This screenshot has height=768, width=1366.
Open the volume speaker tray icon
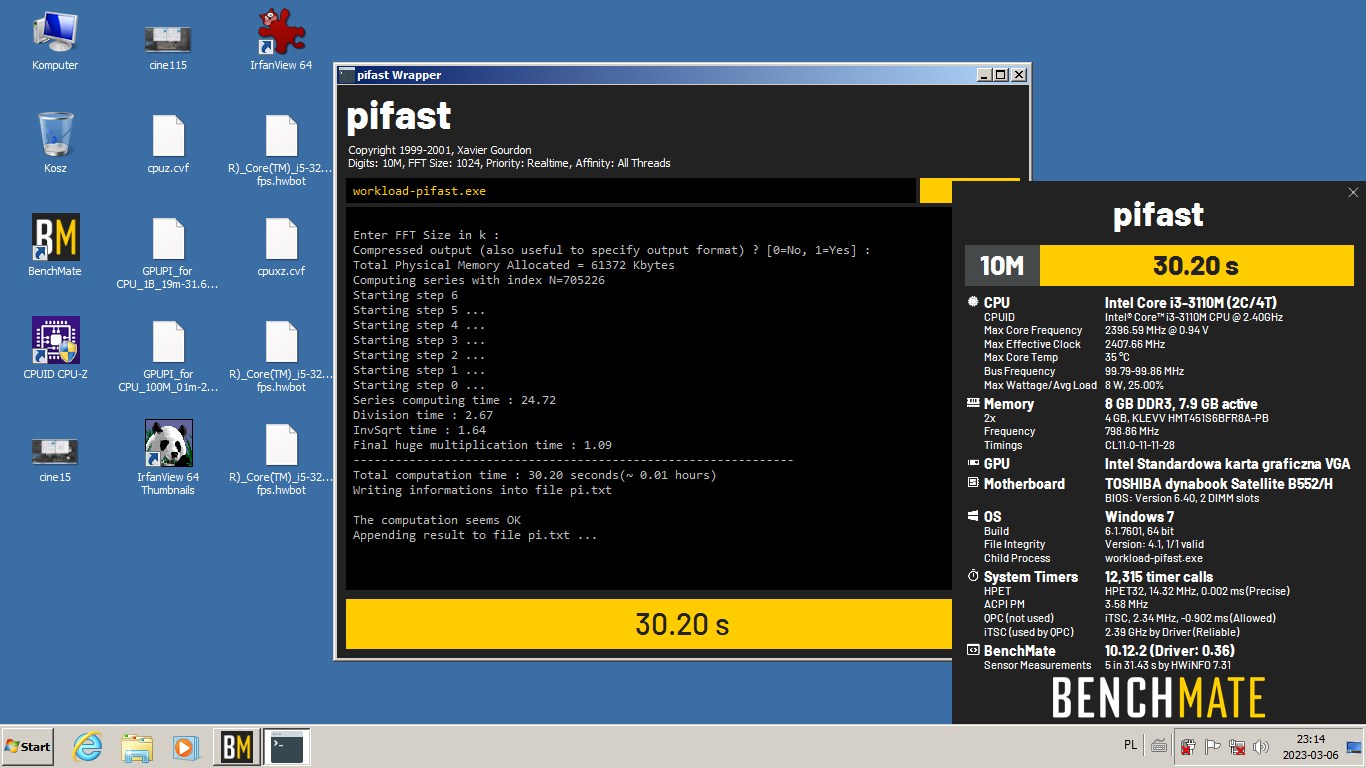(x=1261, y=747)
